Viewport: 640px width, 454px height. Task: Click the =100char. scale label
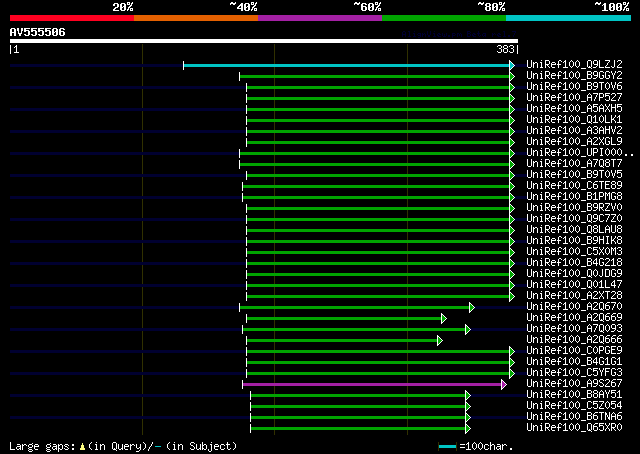(x=486, y=447)
